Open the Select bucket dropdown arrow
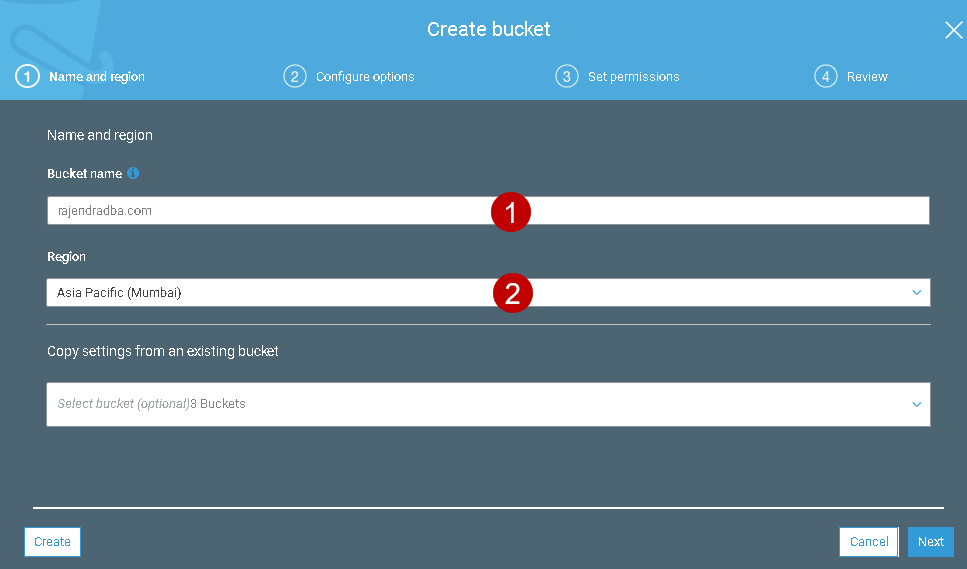 916,404
